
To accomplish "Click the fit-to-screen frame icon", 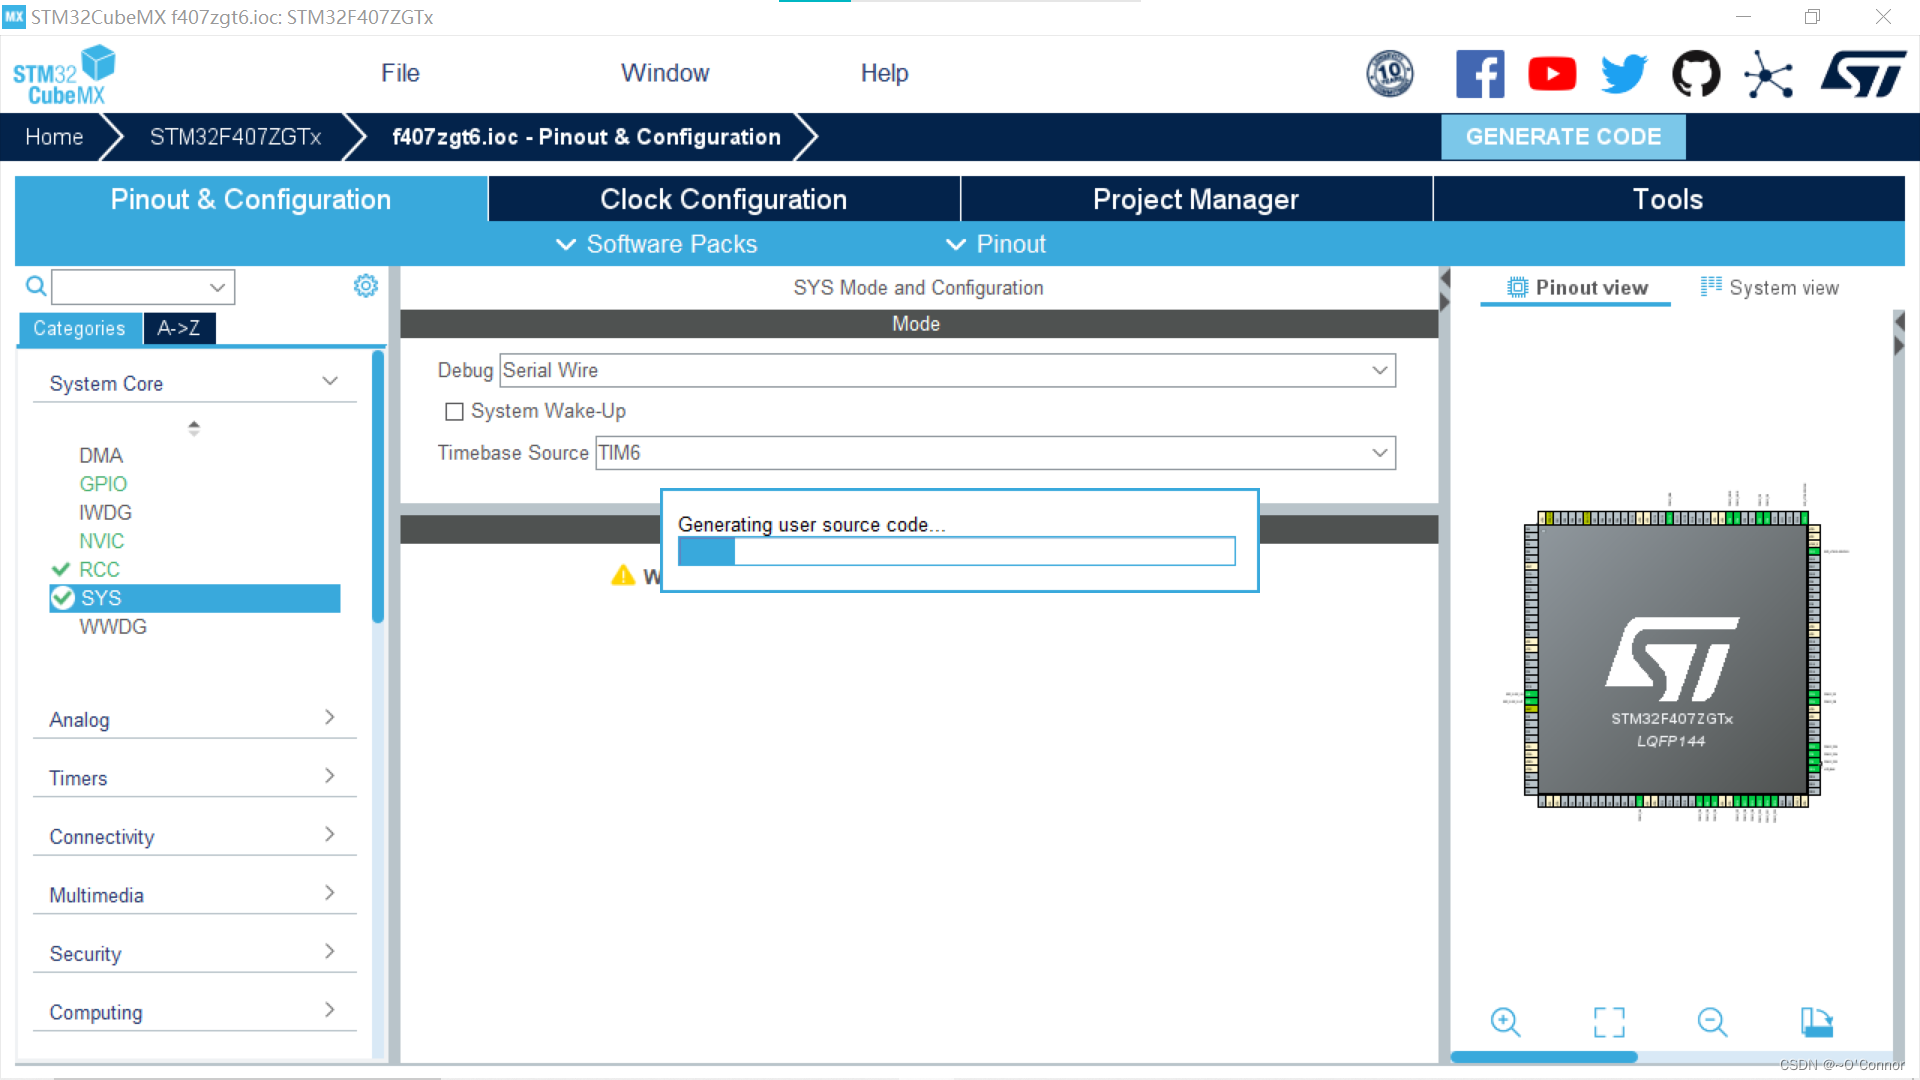I will (x=1609, y=1021).
